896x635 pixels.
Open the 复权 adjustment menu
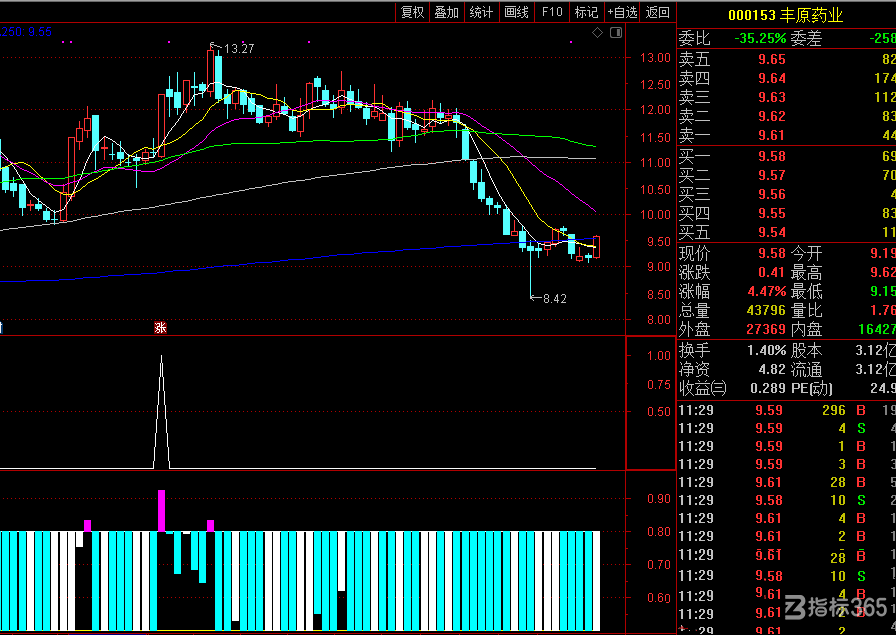point(413,12)
